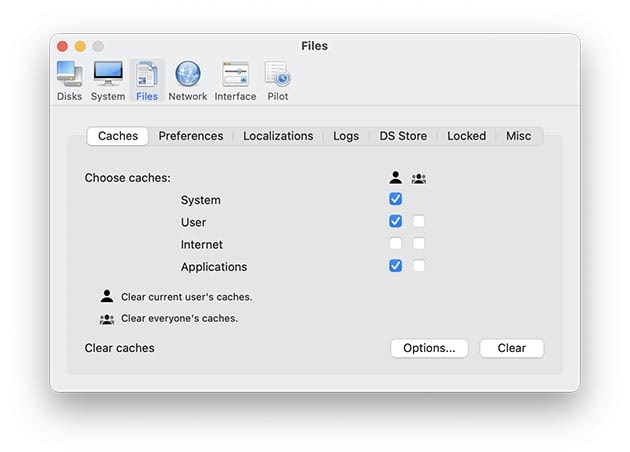Screen dimensions: 630x452
Task: Switch to the Localizations tab
Action: tap(278, 136)
